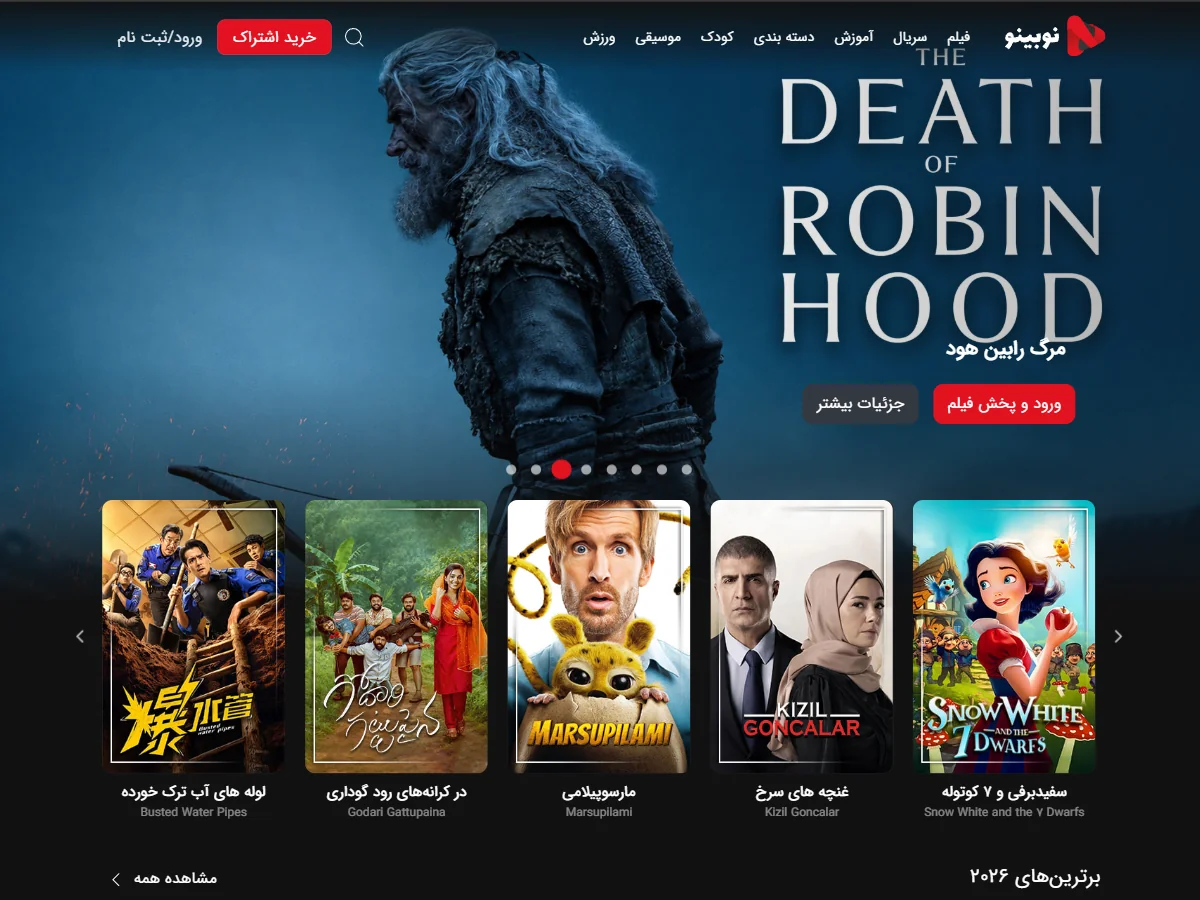The height and width of the screenshot is (900, 1200).
Task: Select the fourth hero slider dot
Action: (586, 469)
